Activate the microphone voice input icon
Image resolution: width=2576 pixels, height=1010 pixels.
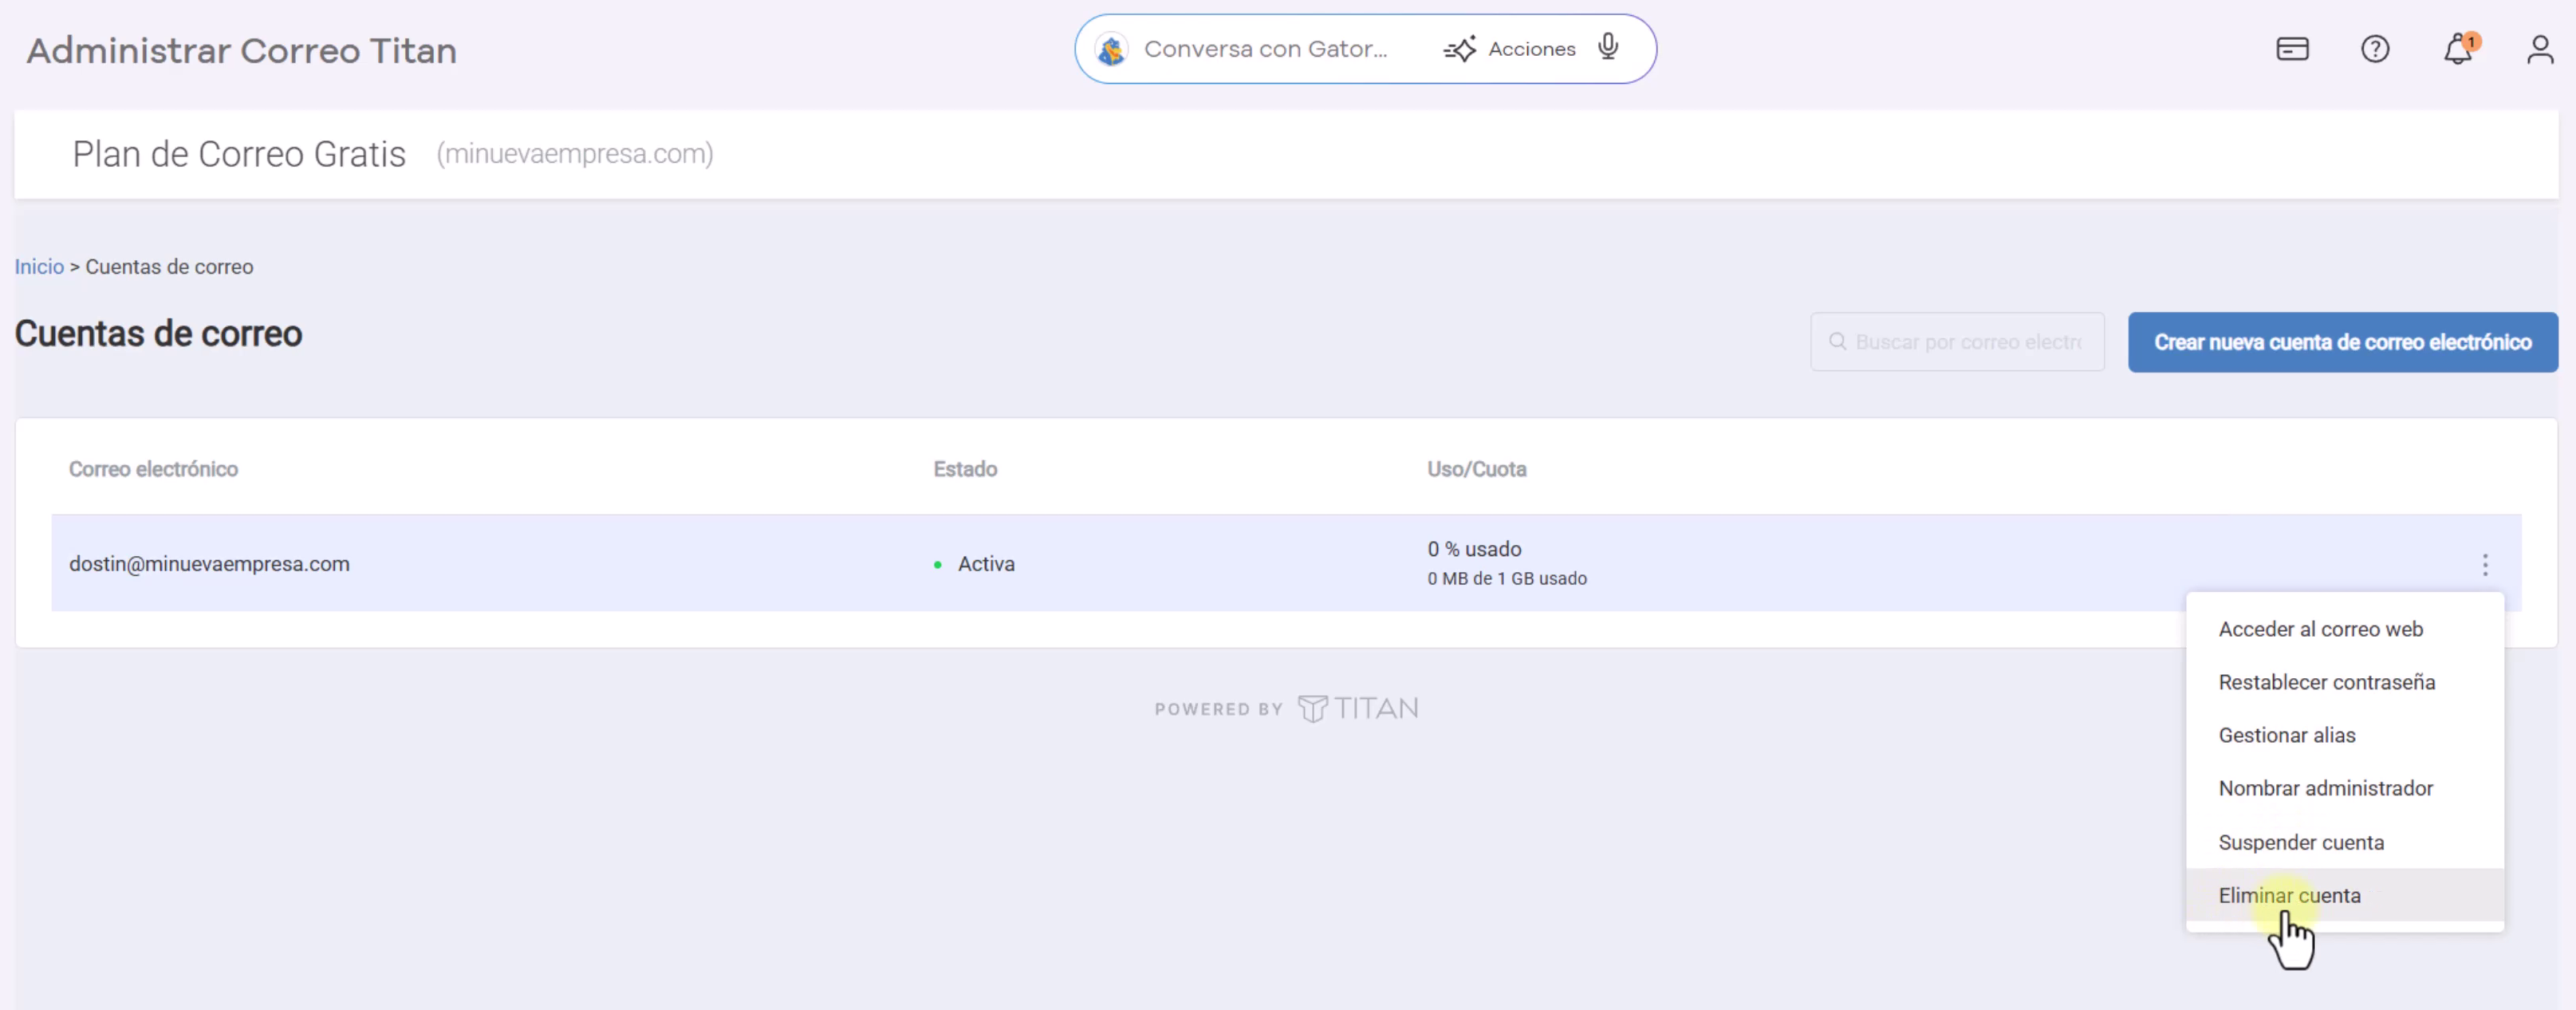tap(1607, 47)
